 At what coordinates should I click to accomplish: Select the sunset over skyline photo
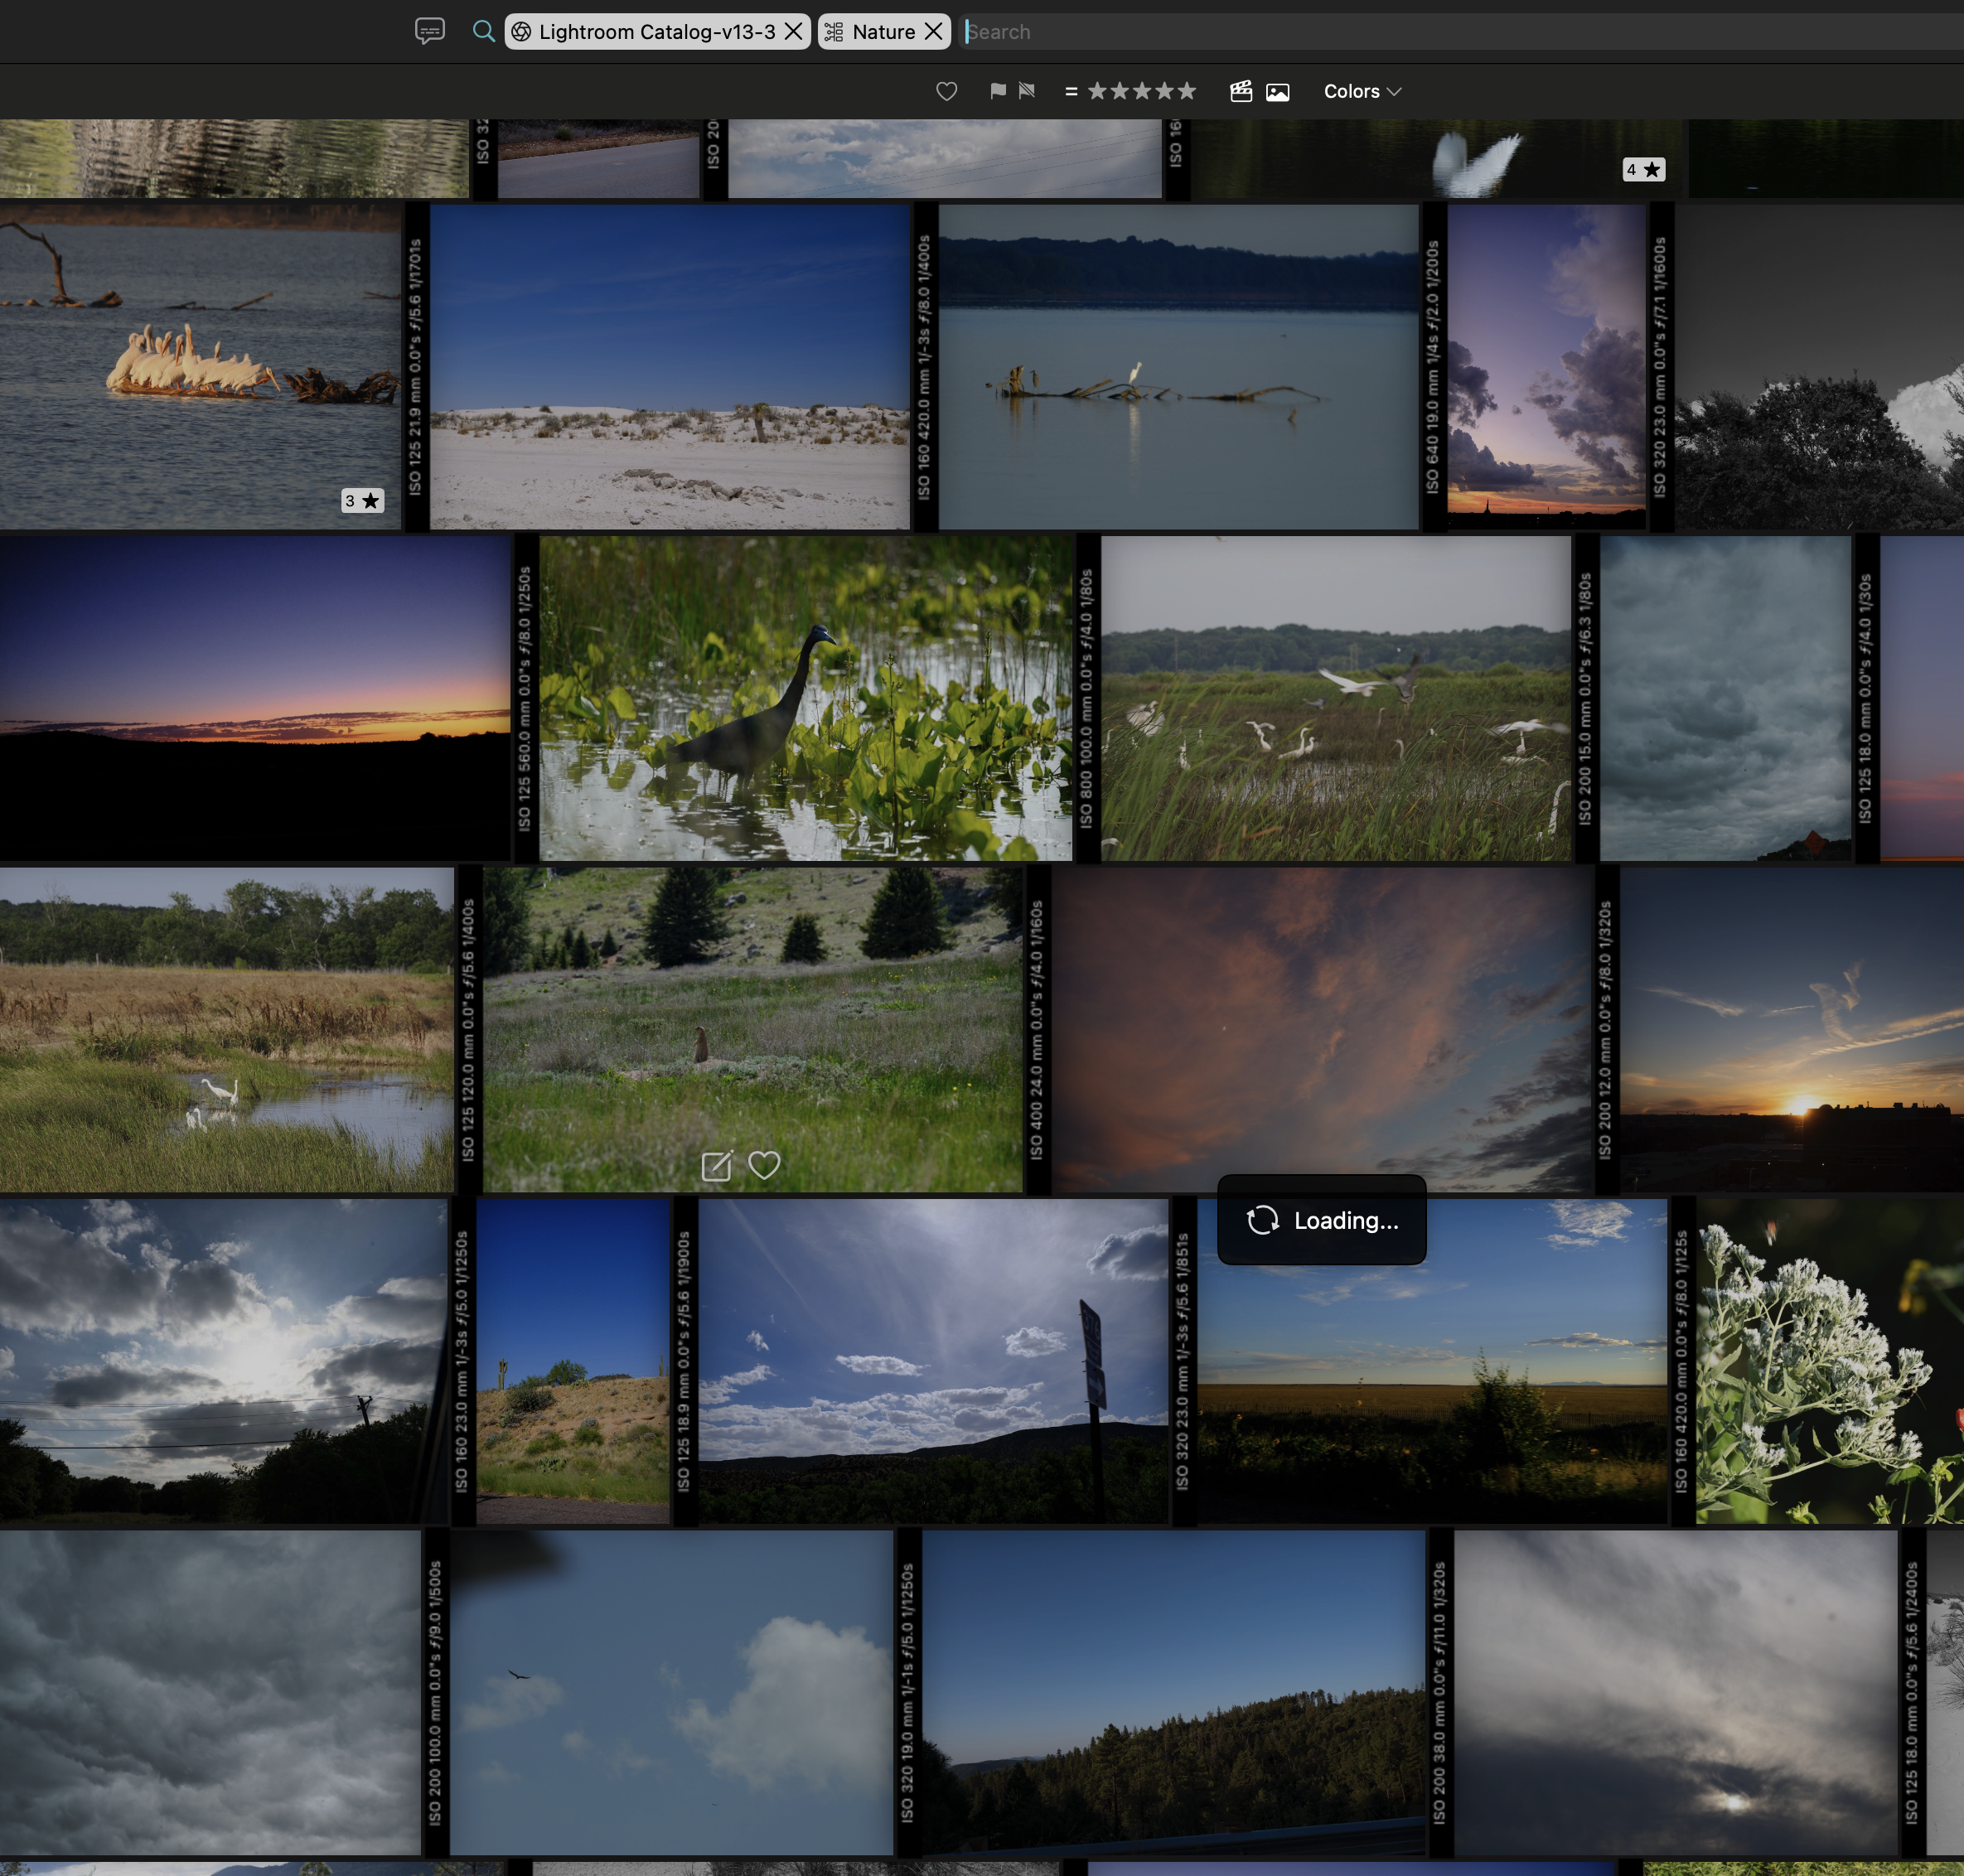coord(1792,1029)
